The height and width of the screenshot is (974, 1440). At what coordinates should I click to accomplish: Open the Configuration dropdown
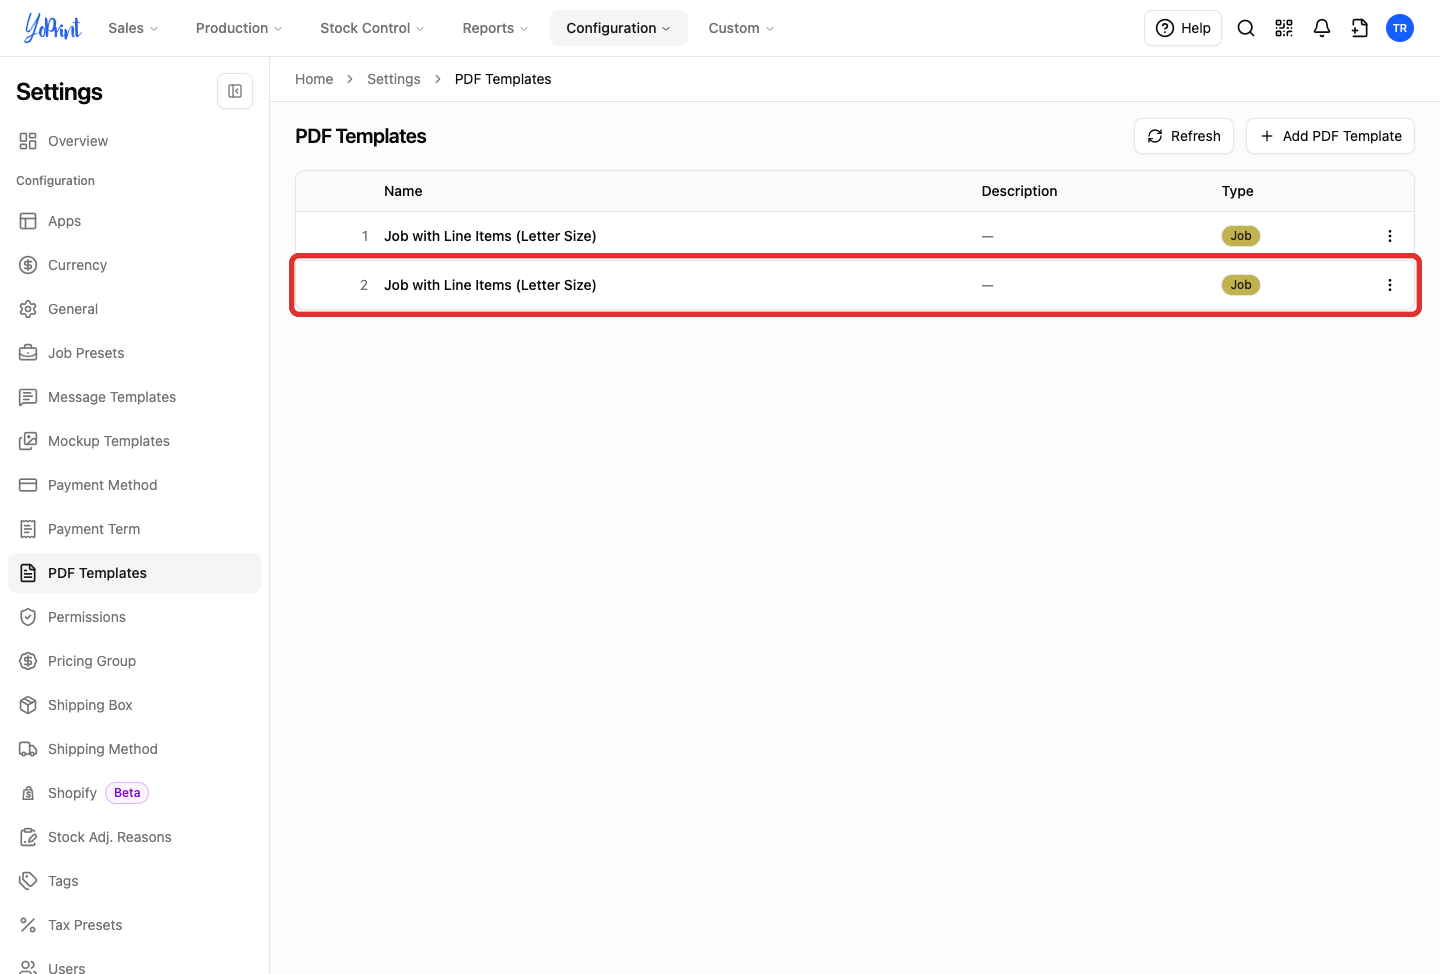click(619, 28)
